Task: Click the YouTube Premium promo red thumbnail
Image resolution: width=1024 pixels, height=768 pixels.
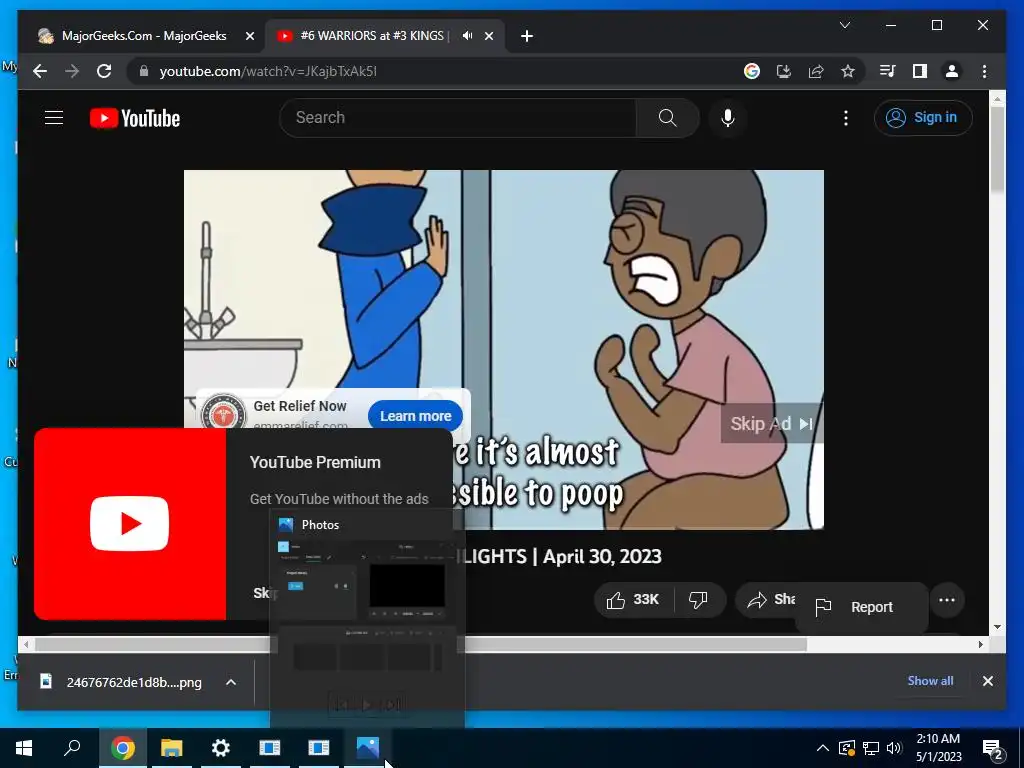Action: (130, 523)
